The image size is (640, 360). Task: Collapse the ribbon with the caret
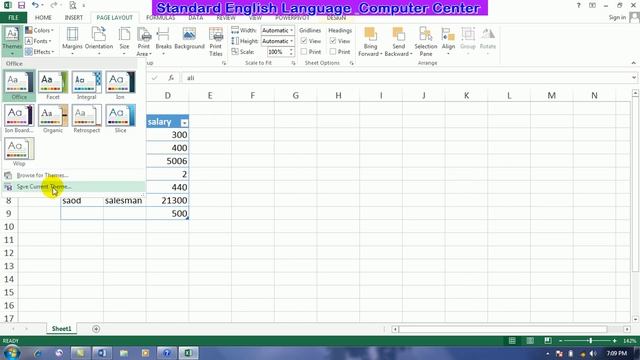[x=633, y=63]
